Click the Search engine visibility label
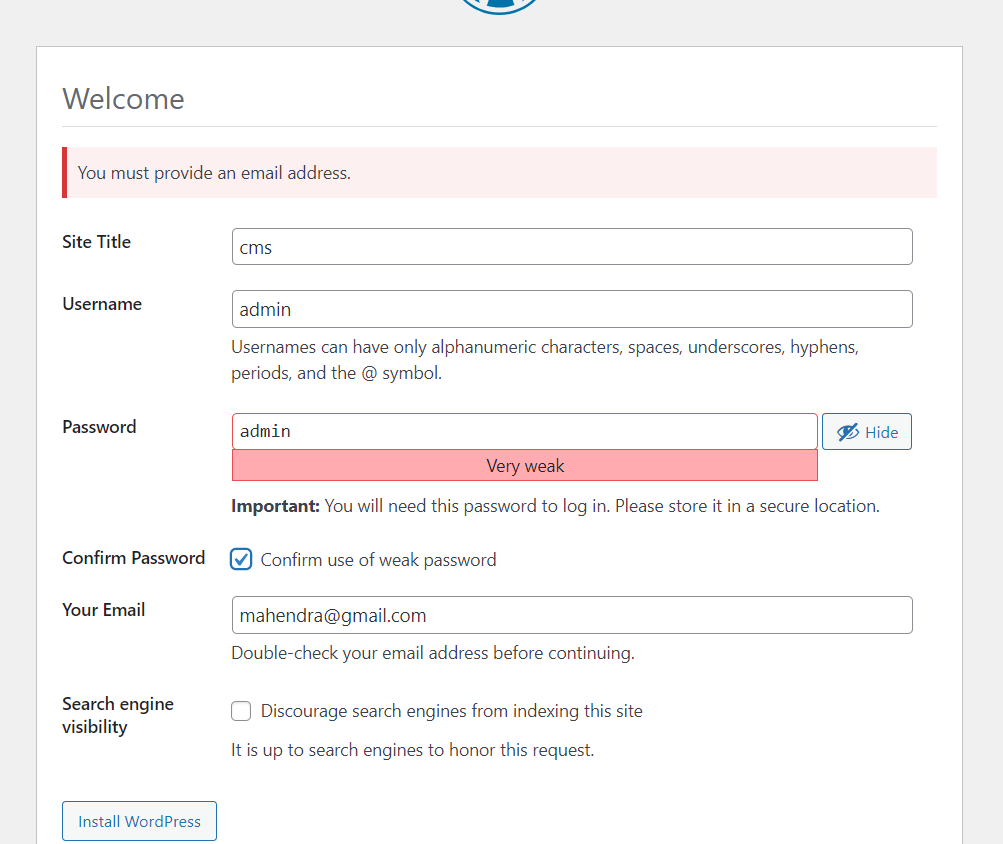The height and width of the screenshot is (844, 1003). (117, 715)
